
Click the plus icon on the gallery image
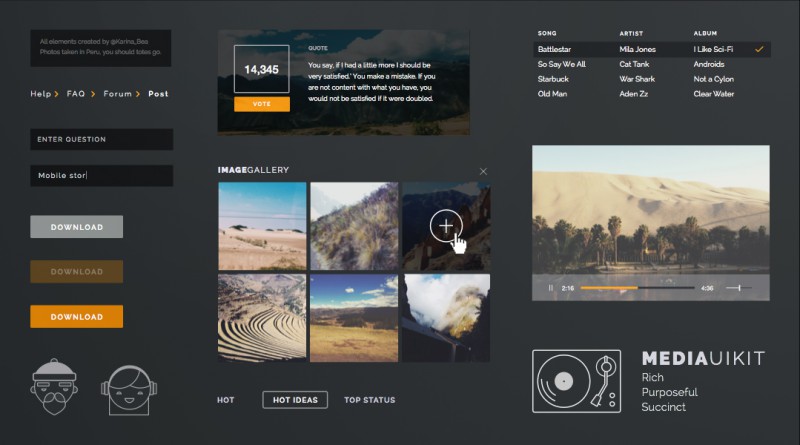tap(446, 226)
